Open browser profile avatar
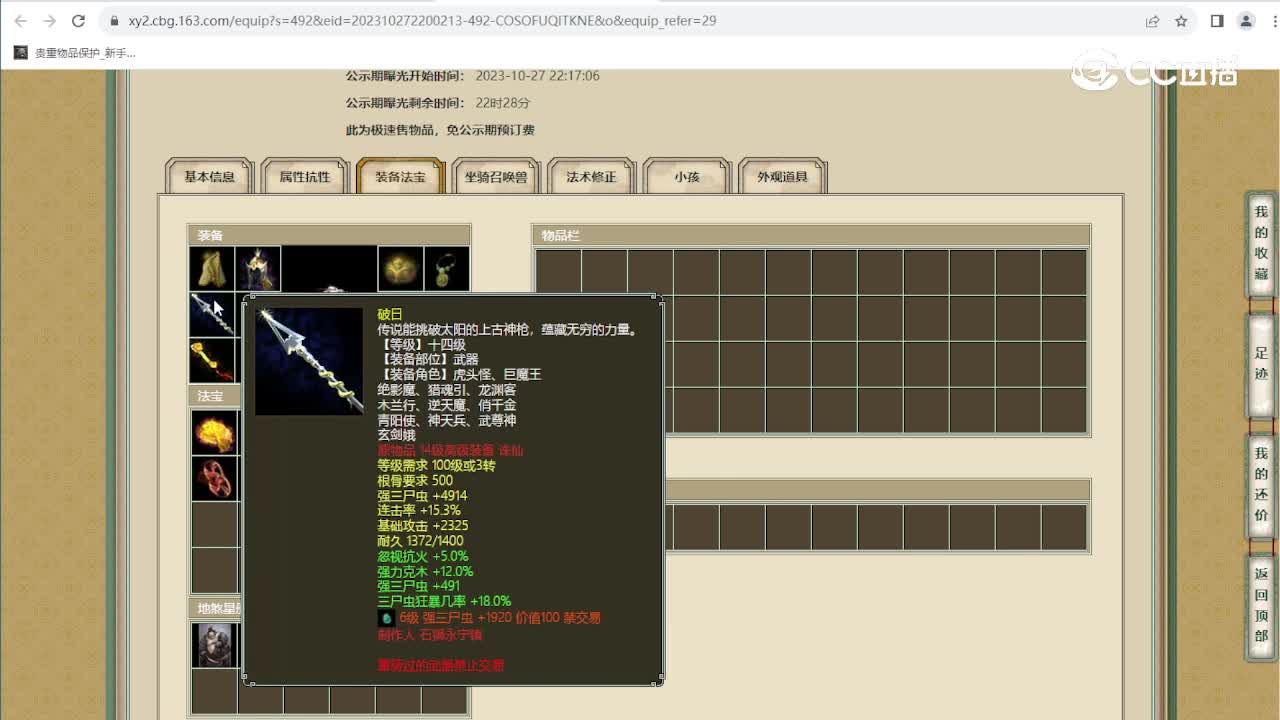Image resolution: width=1280 pixels, height=720 pixels. pyautogui.click(x=1246, y=20)
